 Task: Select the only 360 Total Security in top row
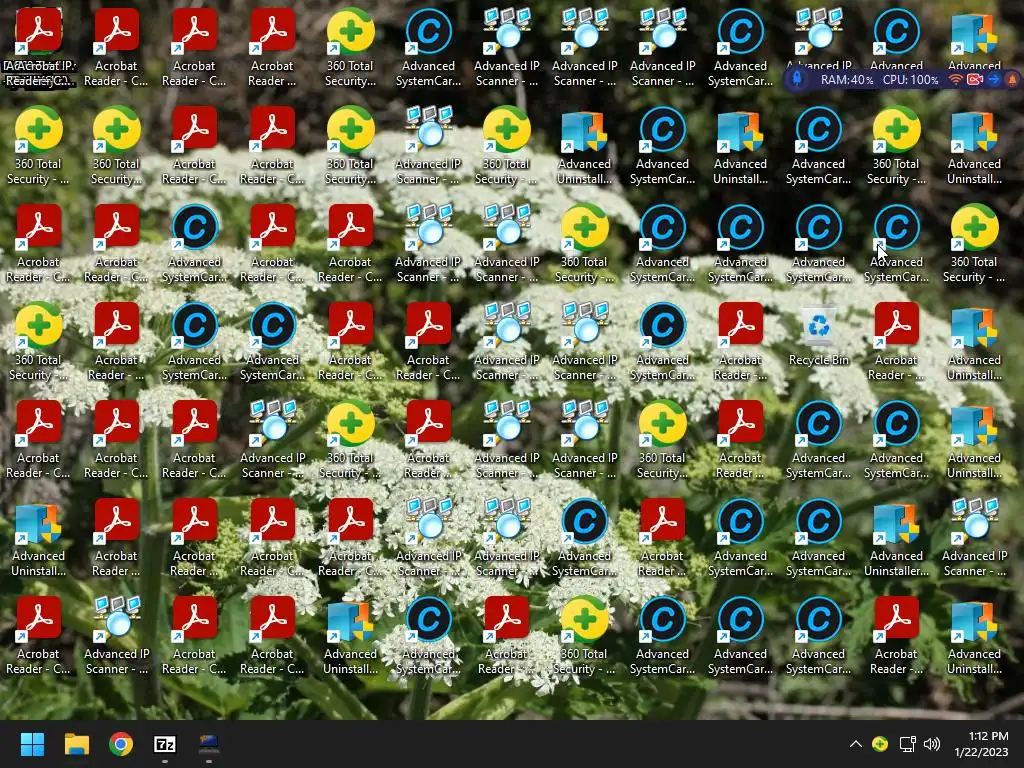coord(351,46)
